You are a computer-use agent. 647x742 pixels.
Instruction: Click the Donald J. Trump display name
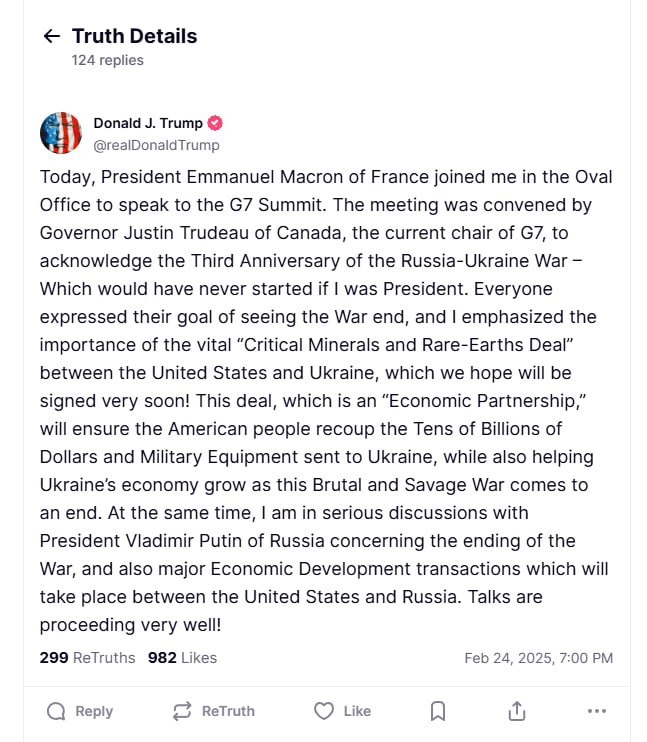148,124
